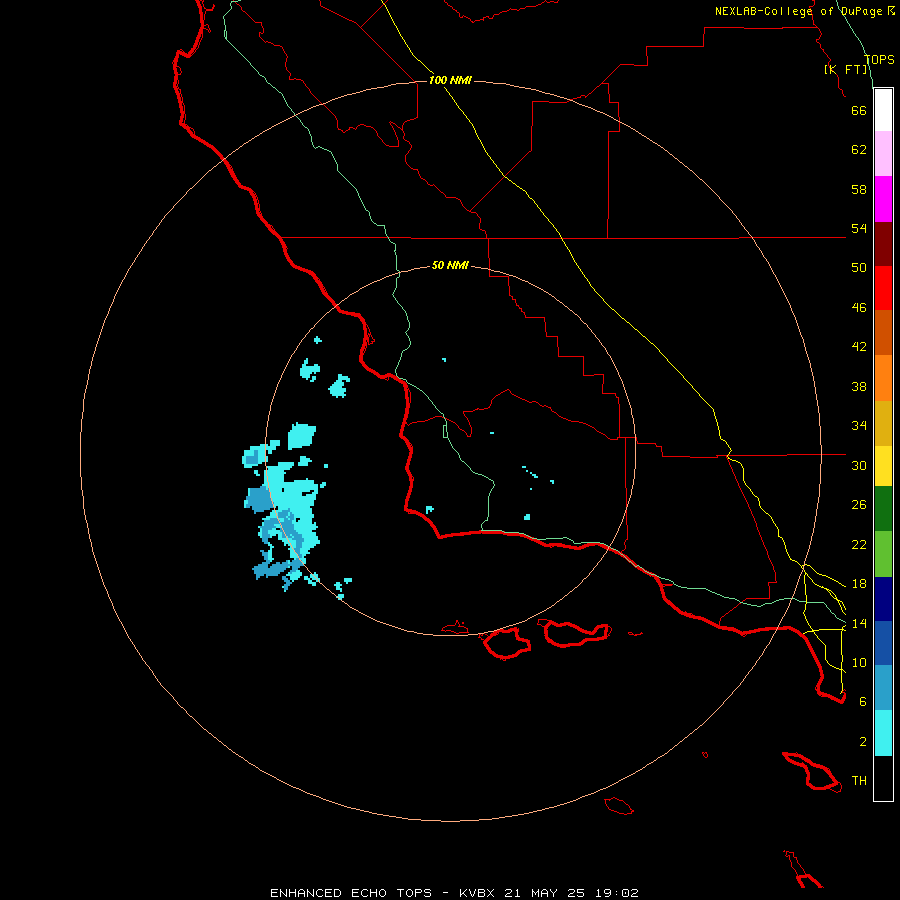Click the legend value '58'
900x900 pixels.
point(859,189)
